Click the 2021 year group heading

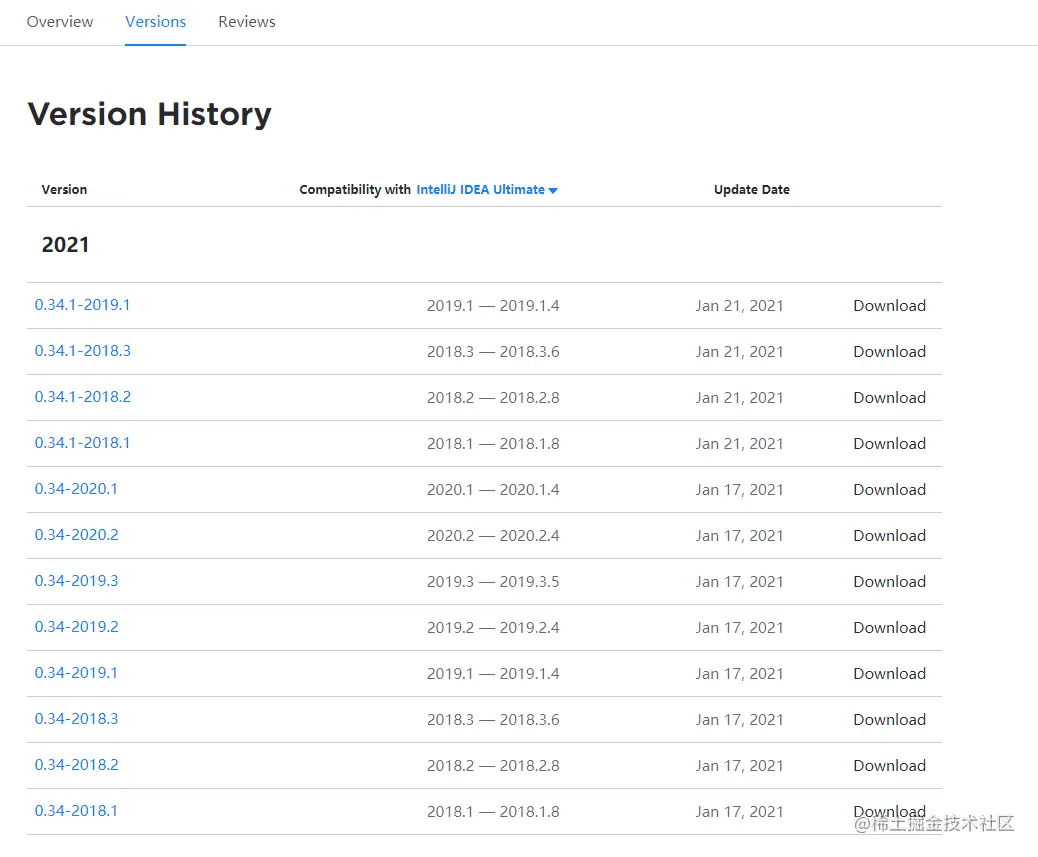click(65, 245)
